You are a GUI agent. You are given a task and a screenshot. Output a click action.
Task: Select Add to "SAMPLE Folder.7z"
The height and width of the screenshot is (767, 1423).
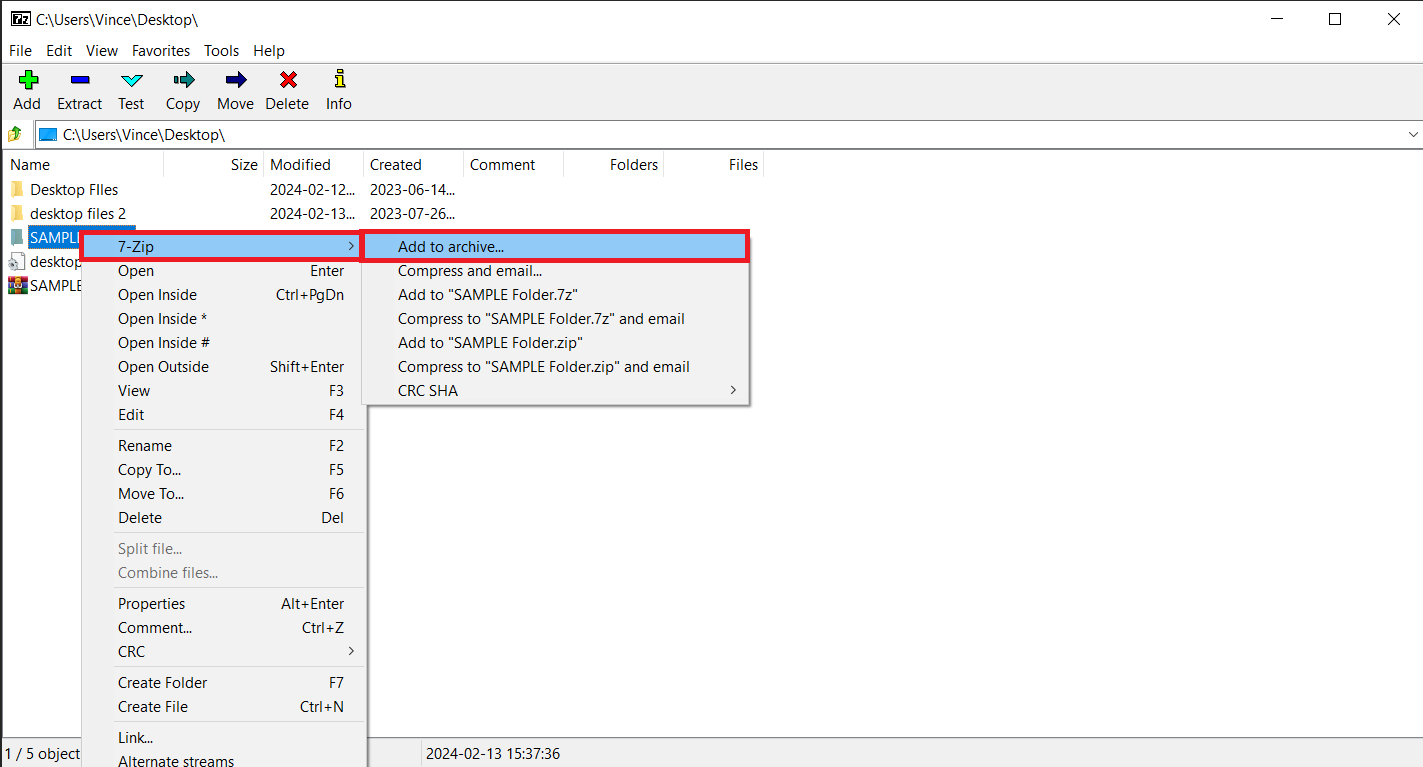tap(555, 295)
